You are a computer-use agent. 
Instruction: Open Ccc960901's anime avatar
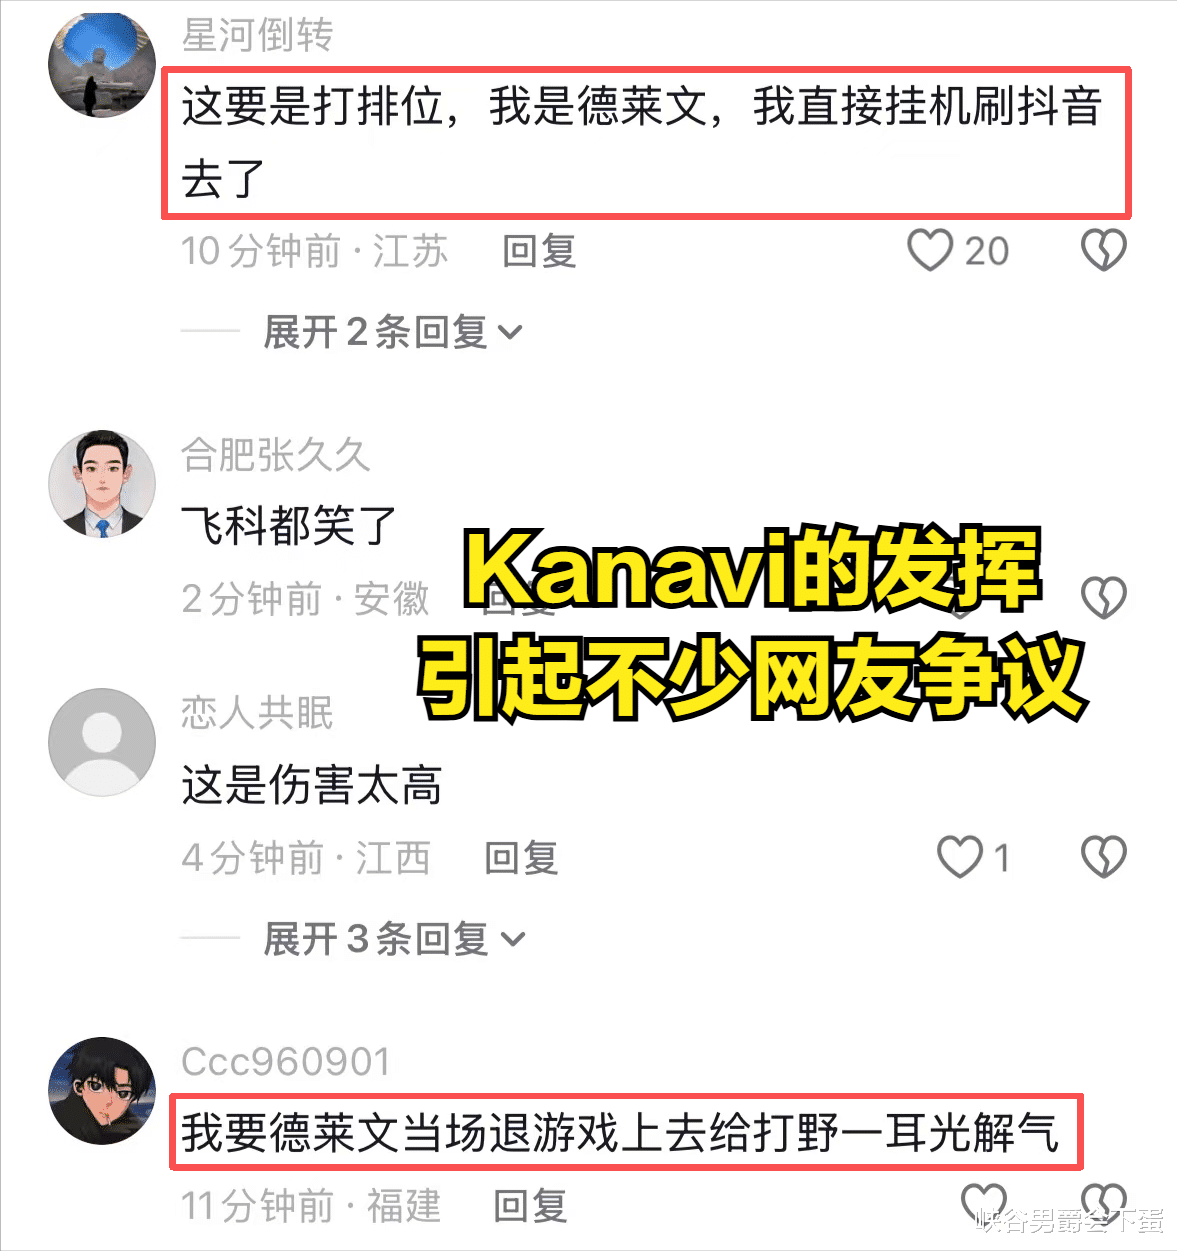click(102, 1090)
